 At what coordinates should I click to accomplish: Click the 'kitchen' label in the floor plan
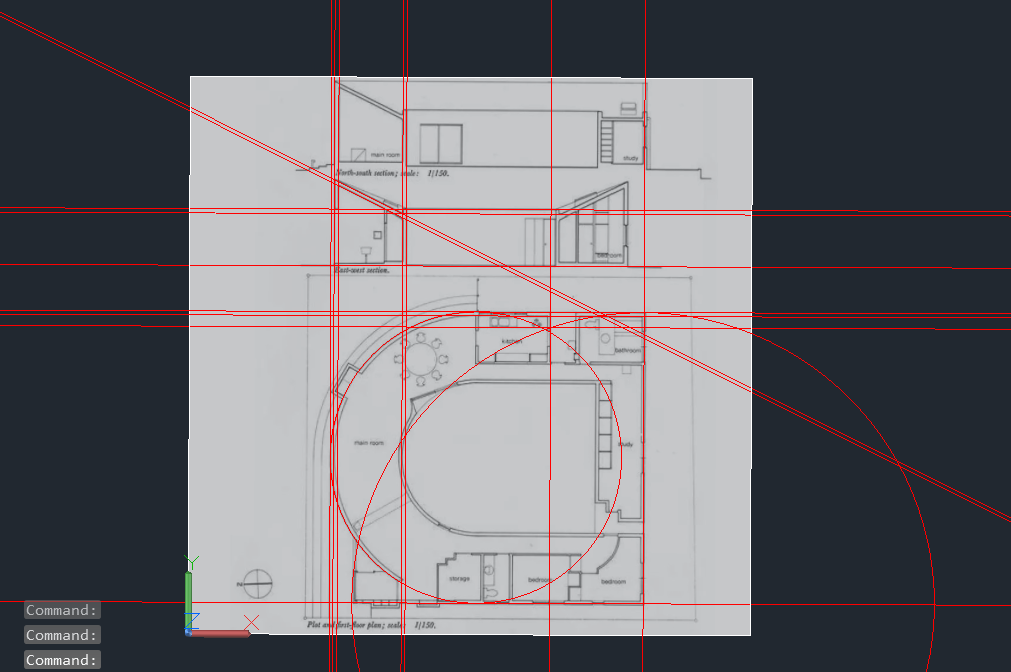(x=512, y=341)
